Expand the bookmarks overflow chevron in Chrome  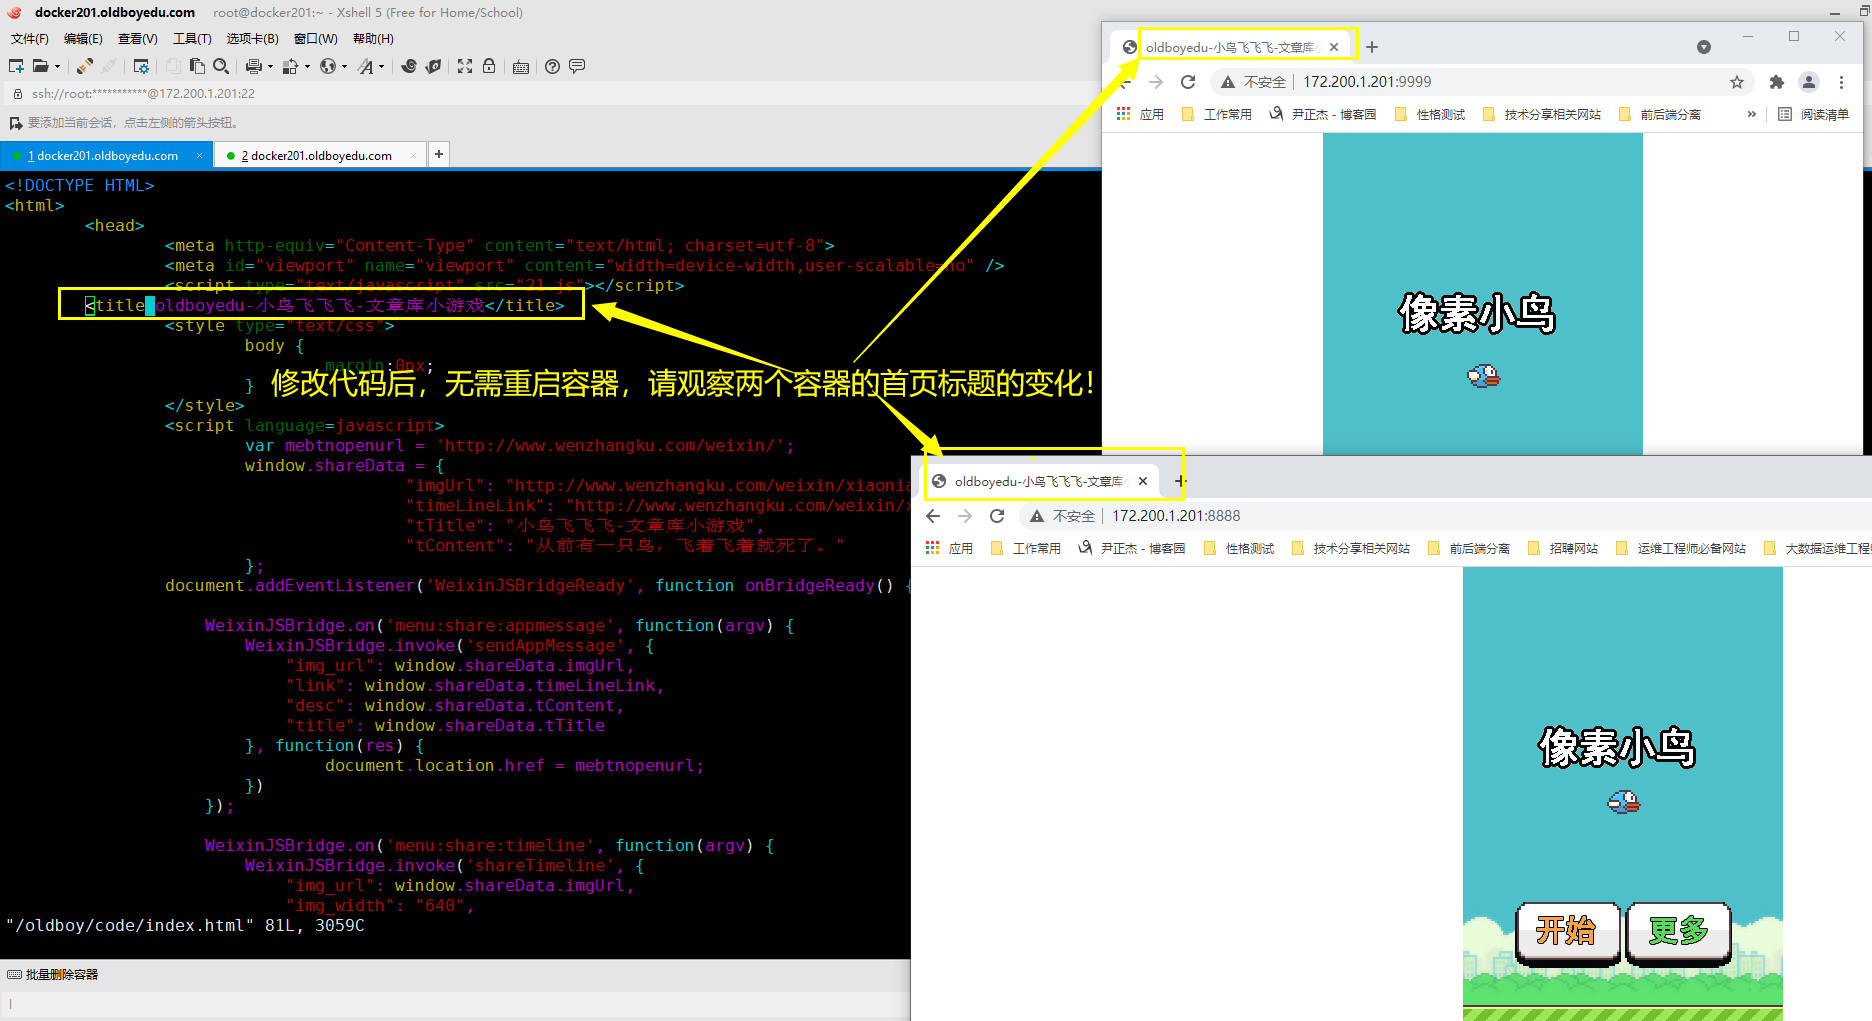pyautogui.click(x=1752, y=114)
